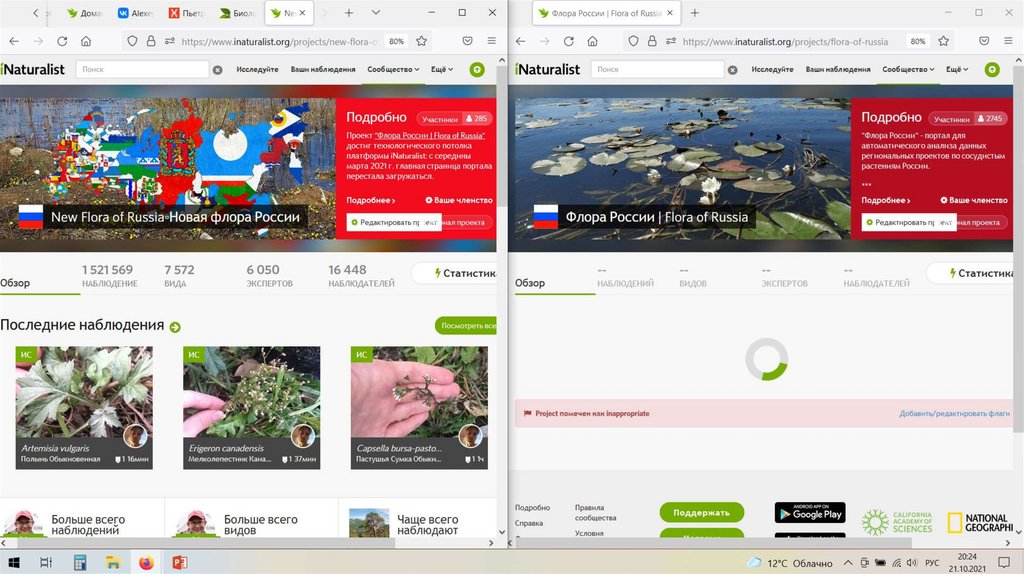This screenshot has width=1024, height=574.
Task: Open File Explorer from the taskbar
Action: click(x=113, y=562)
